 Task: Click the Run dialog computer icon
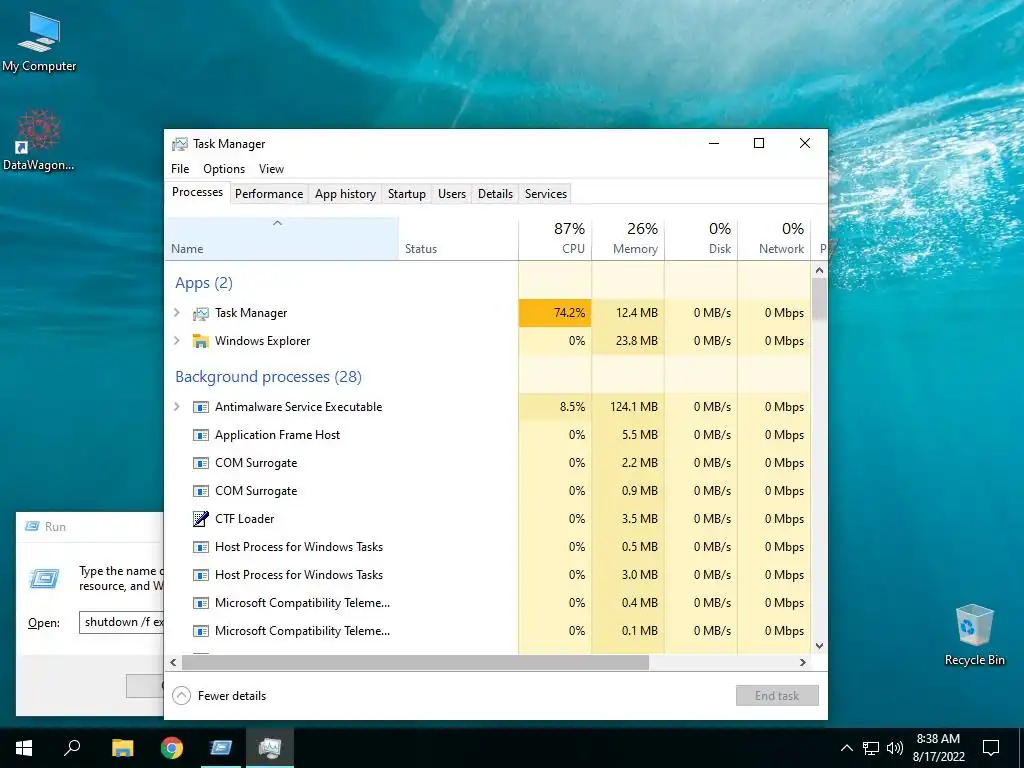pyautogui.click(x=44, y=577)
